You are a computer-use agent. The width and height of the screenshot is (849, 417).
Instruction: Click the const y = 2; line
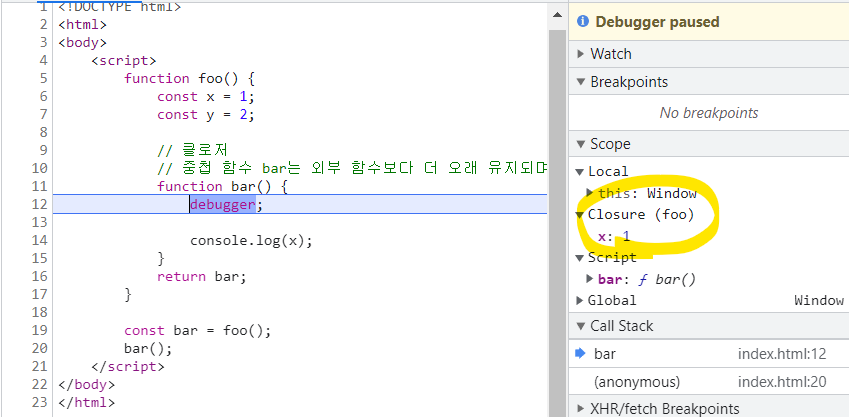click(206, 114)
